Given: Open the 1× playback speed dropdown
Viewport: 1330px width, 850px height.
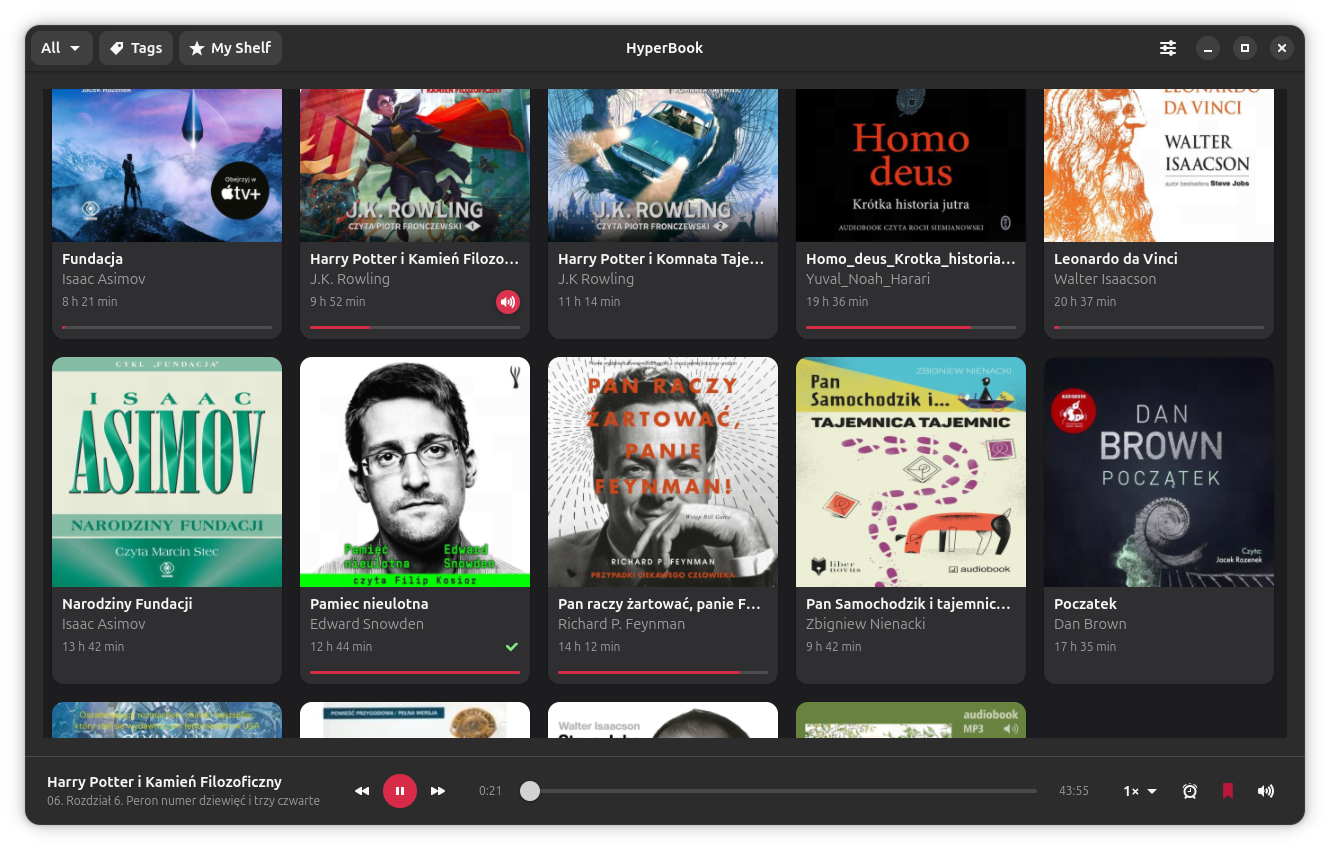Looking at the screenshot, I should 1140,791.
